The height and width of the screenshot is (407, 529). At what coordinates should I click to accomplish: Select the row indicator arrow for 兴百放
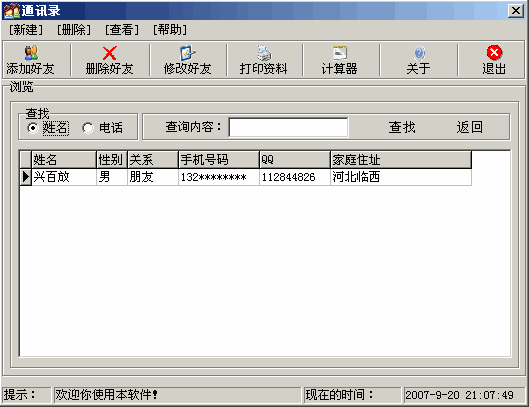pyautogui.click(x=25, y=177)
